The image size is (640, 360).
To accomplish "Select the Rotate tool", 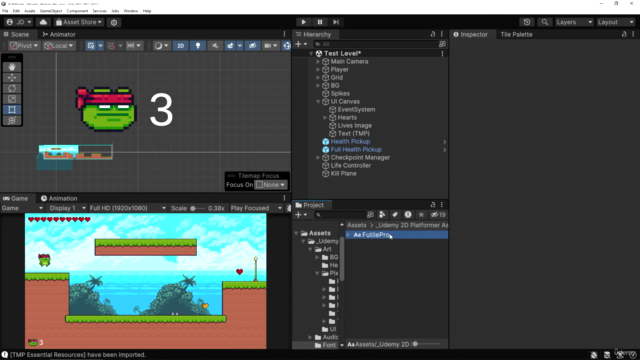I will point(12,88).
